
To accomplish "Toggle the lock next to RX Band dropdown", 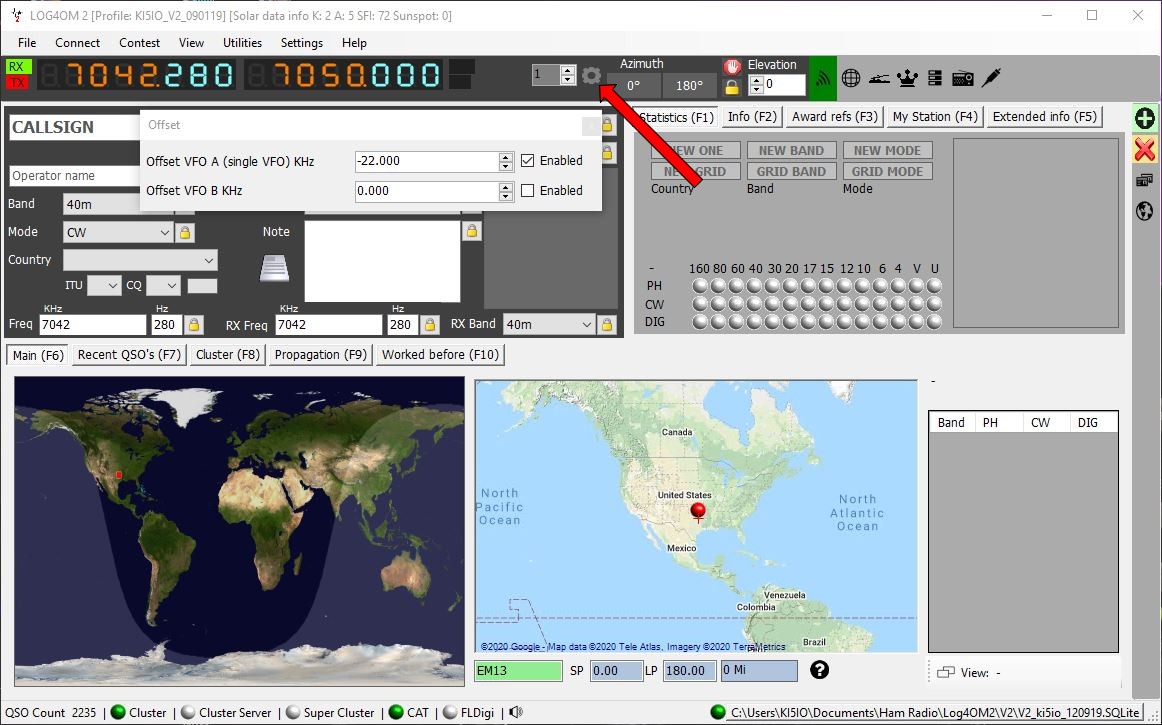I will pyautogui.click(x=606, y=325).
